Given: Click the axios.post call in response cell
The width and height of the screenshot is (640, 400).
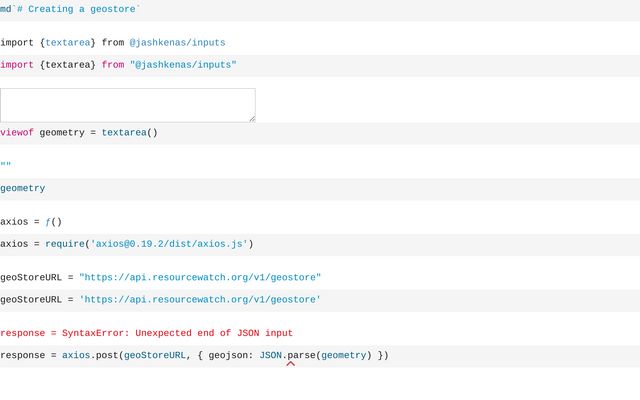Looking at the screenshot, I should click(90, 355).
